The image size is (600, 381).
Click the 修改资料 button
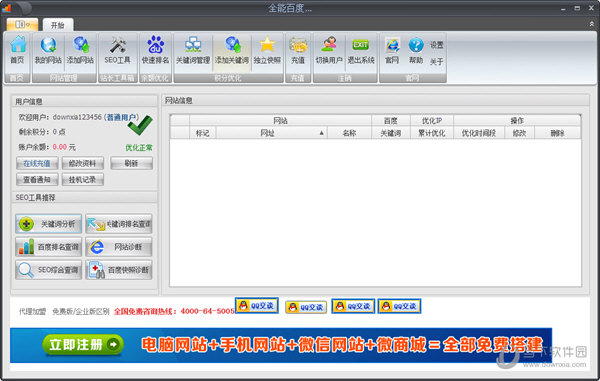click(82, 163)
